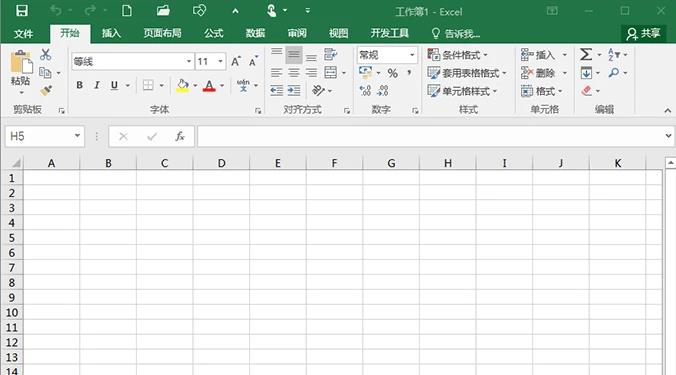The image size is (676, 375).
Task: Click the Wrap Text icon
Action: (x=331, y=54)
